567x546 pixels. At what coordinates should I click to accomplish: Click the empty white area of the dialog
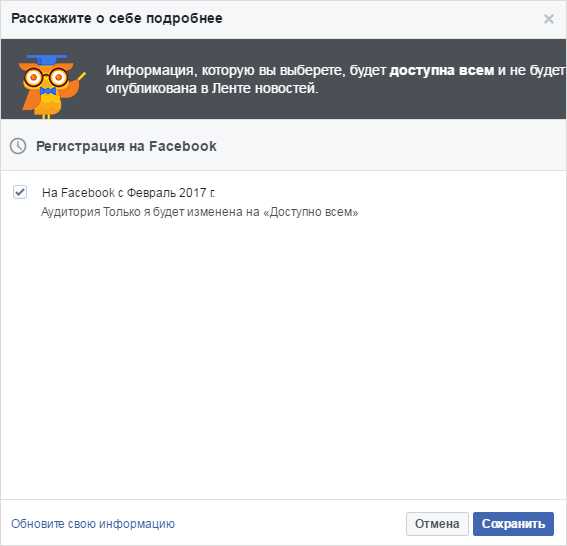tap(284, 358)
